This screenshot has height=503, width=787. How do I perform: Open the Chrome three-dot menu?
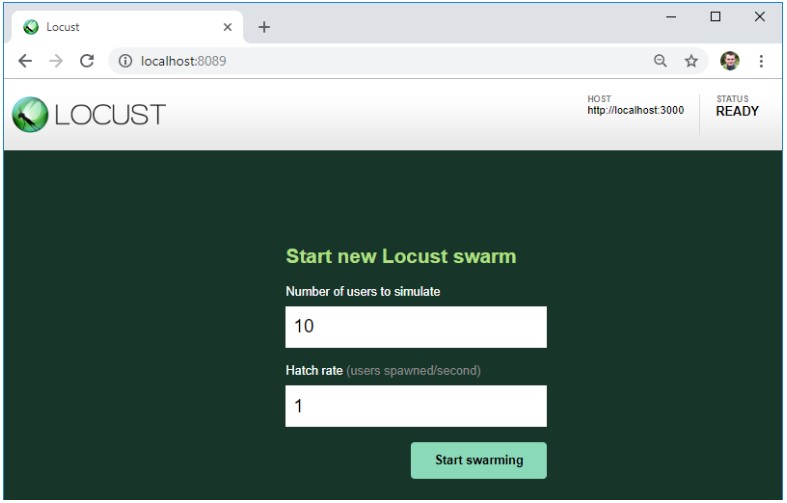pyautogui.click(x=761, y=61)
